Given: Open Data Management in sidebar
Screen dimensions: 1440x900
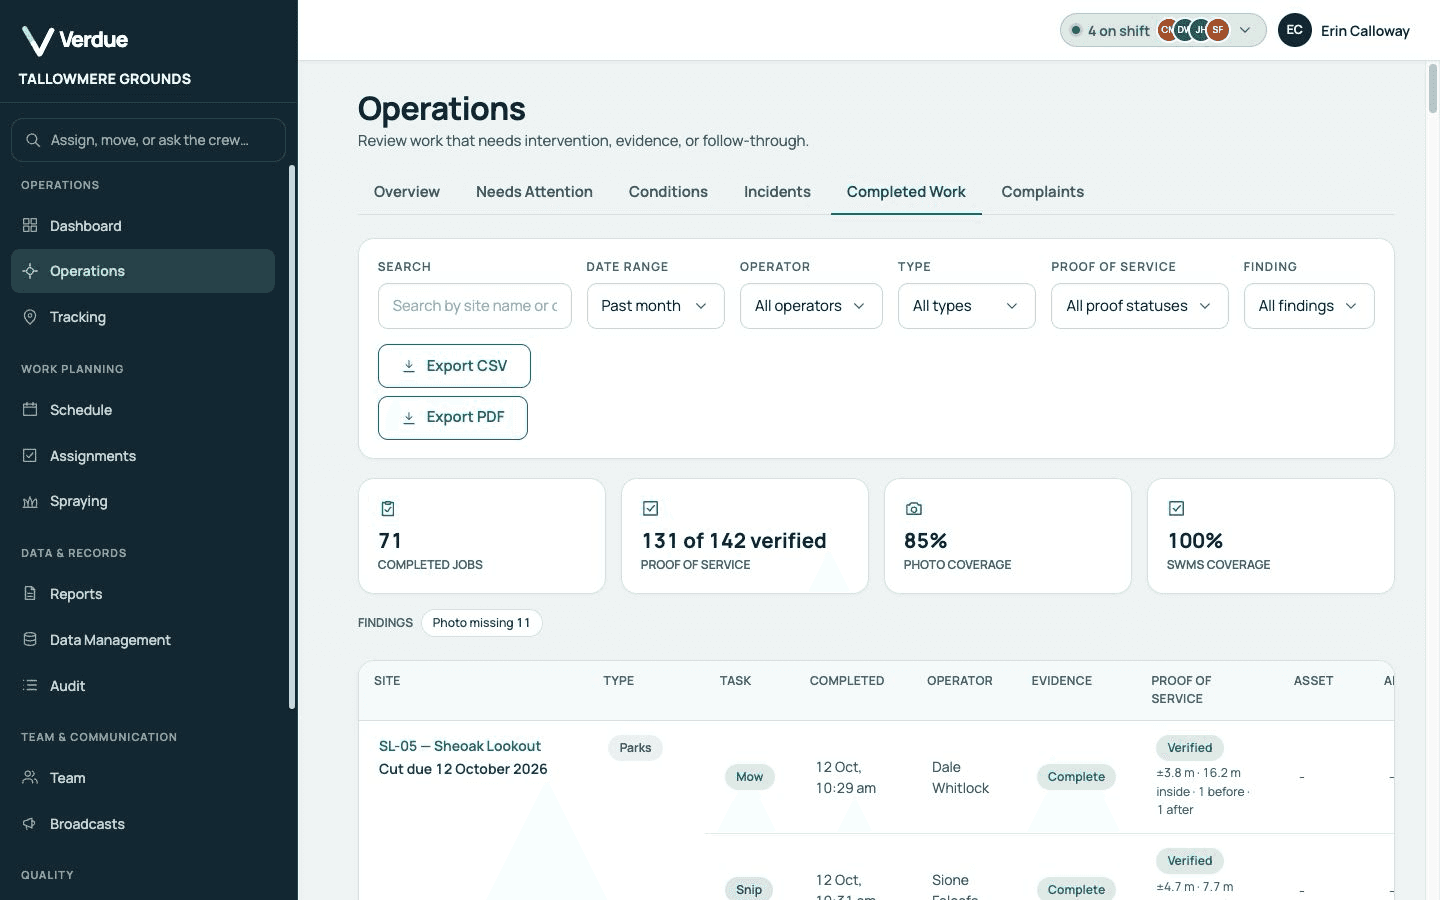Looking at the screenshot, I should point(143,640).
